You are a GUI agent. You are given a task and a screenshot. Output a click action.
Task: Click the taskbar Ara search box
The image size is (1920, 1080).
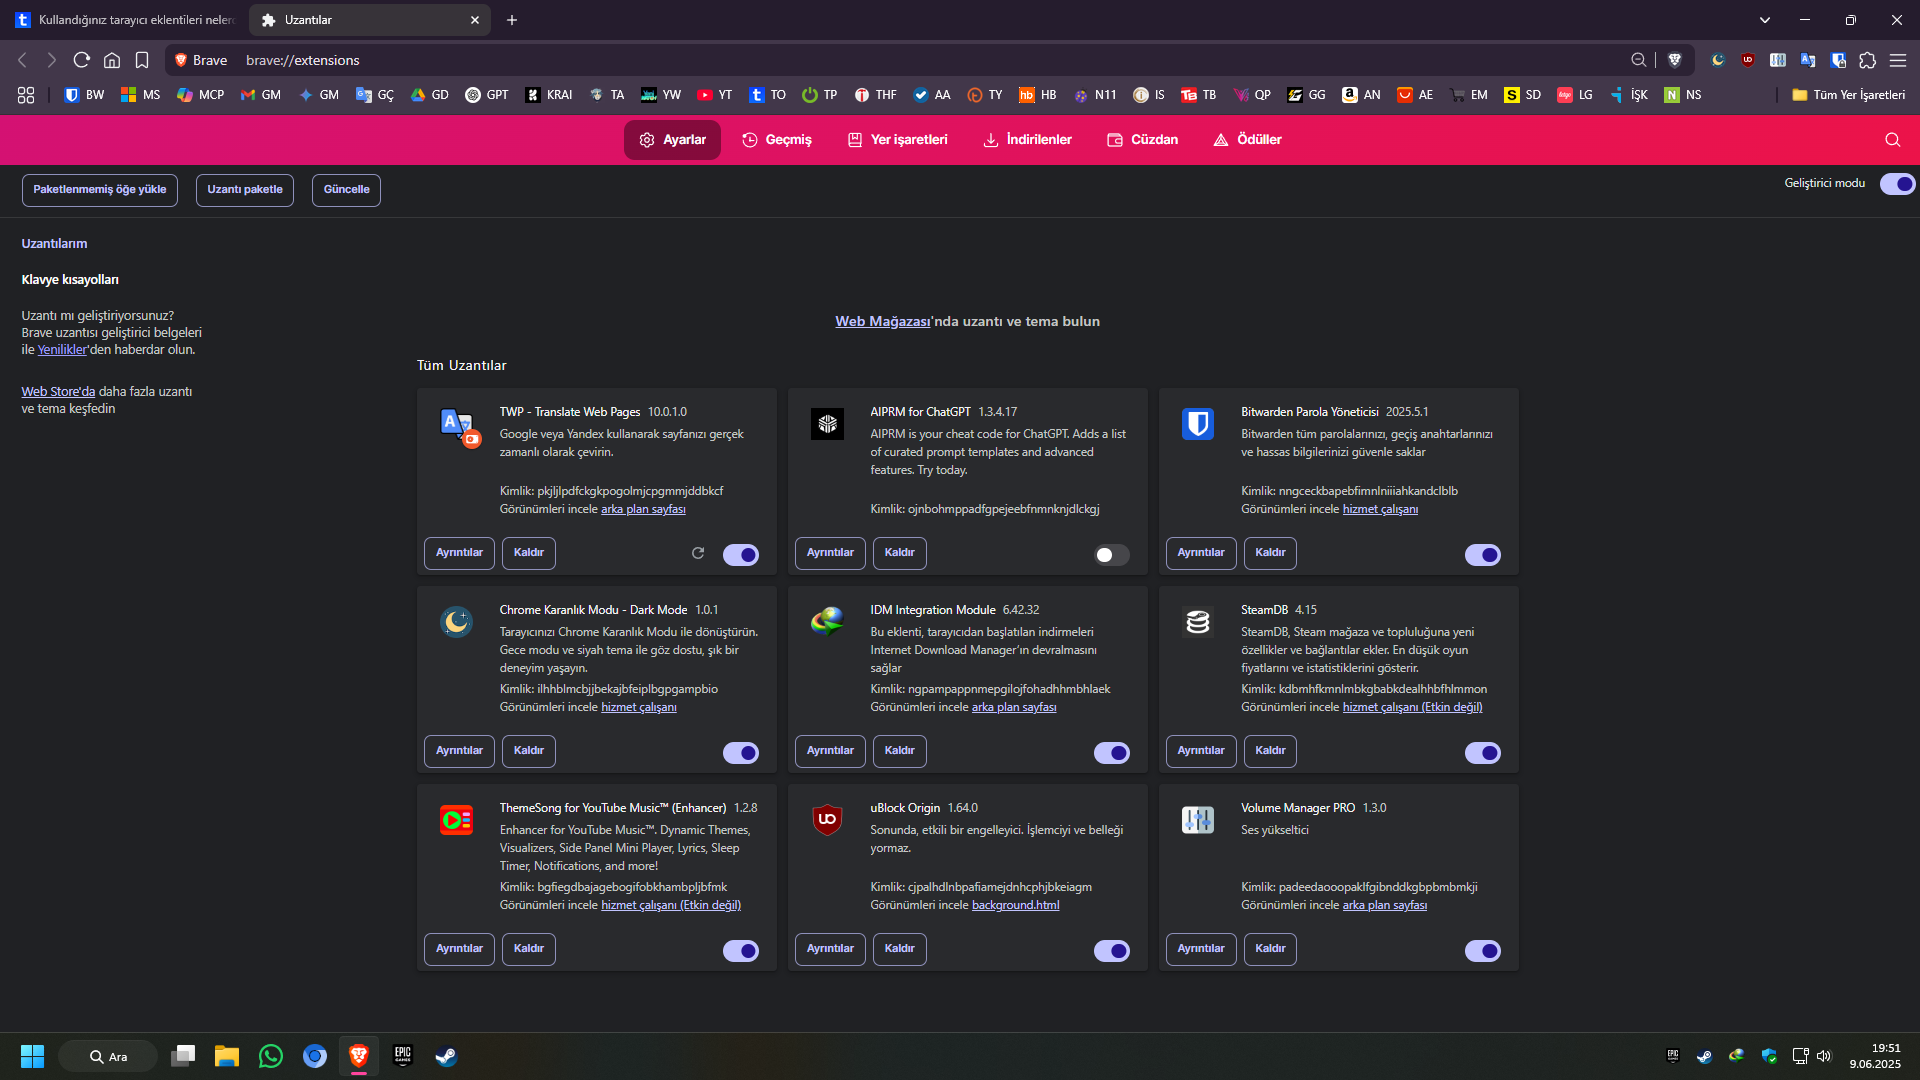pyautogui.click(x=108, y=1056)
